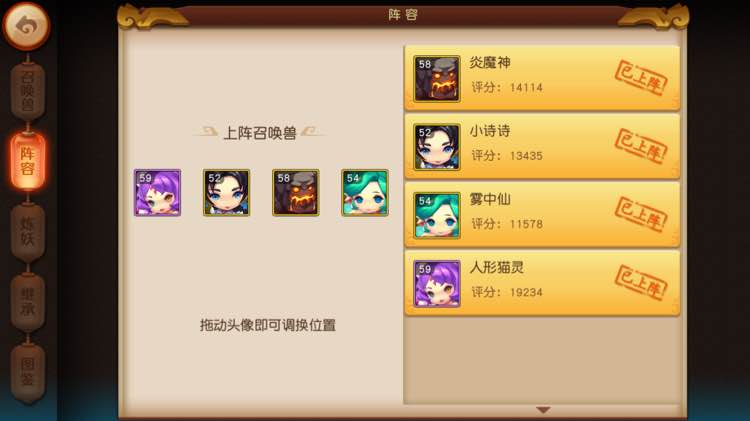
Task: Select the level 52 dark-haired lineup portrait
Action: click(226, 192)
